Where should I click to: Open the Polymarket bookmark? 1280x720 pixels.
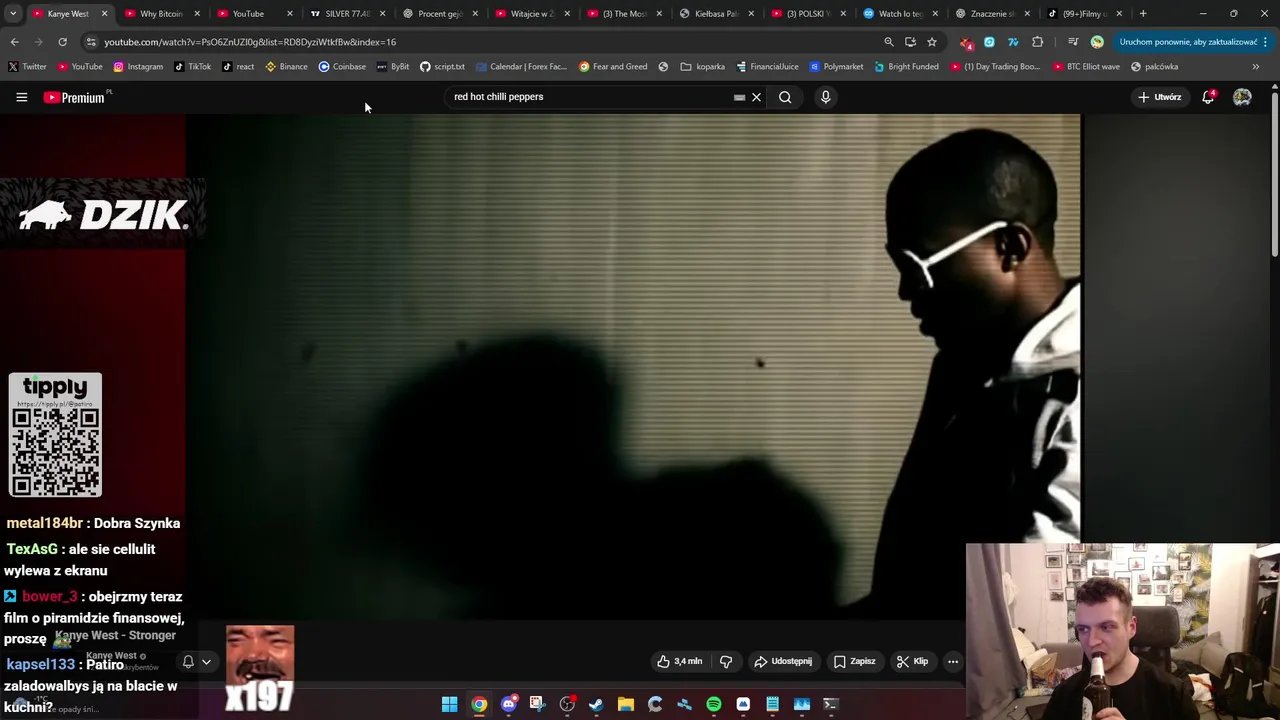pos(836,67)
